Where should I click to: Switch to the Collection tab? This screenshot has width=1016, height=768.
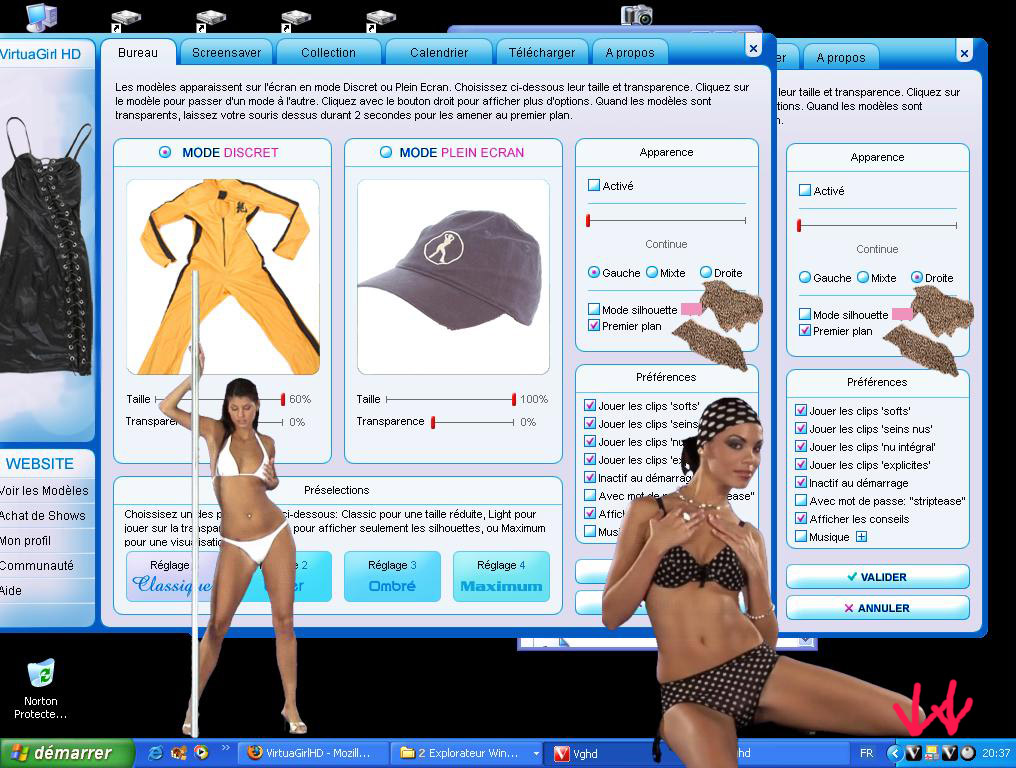329,52
